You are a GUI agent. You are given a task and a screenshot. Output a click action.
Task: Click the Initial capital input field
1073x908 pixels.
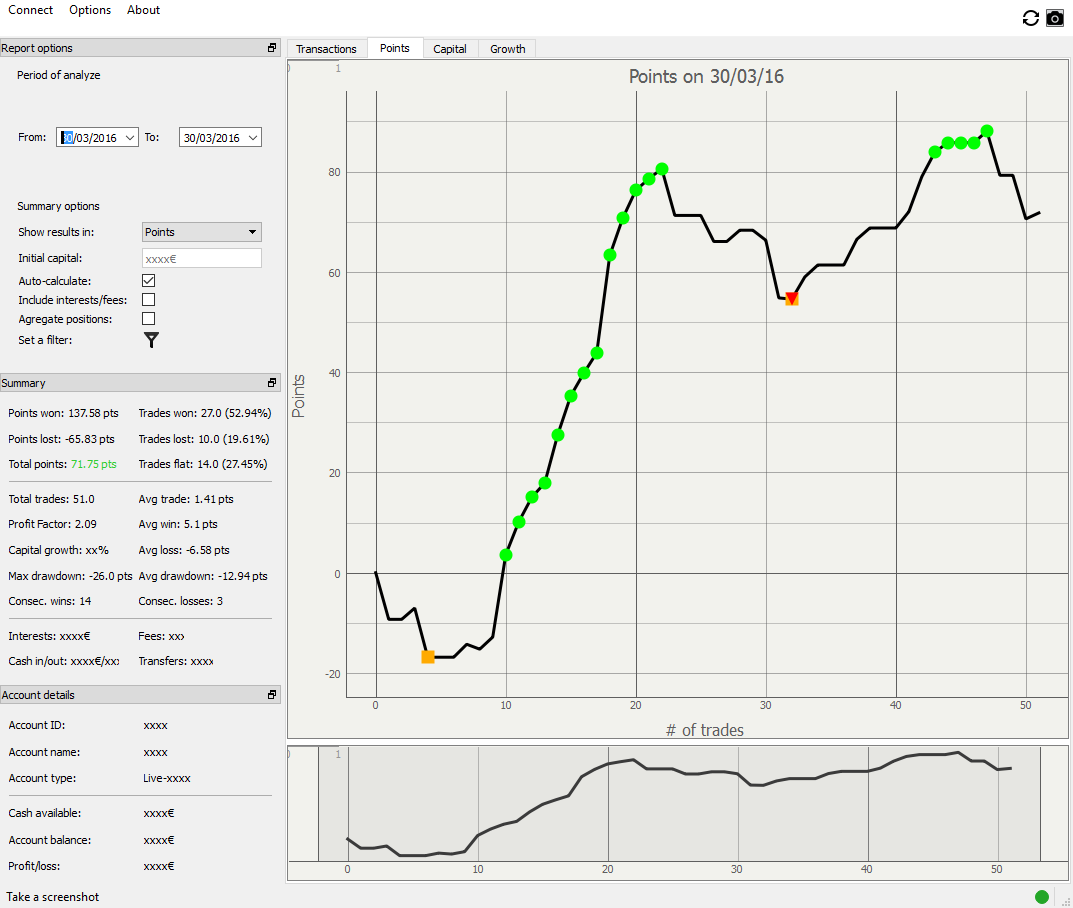[x=202, y=259]
